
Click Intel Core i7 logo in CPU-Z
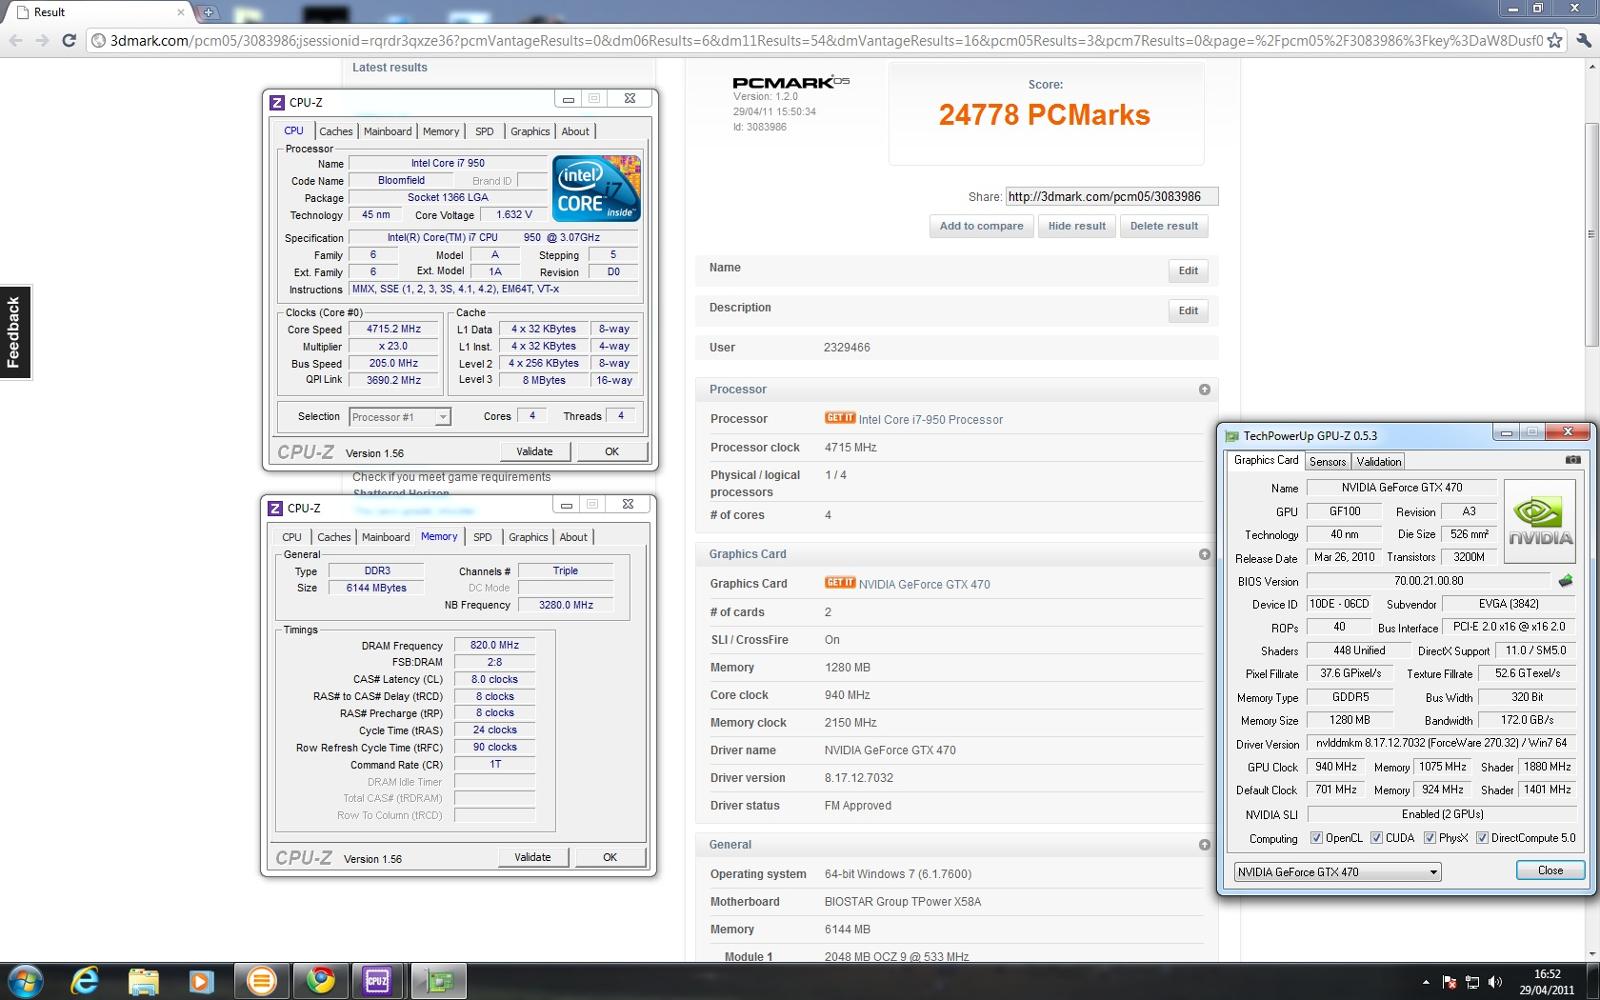(596, 188)
